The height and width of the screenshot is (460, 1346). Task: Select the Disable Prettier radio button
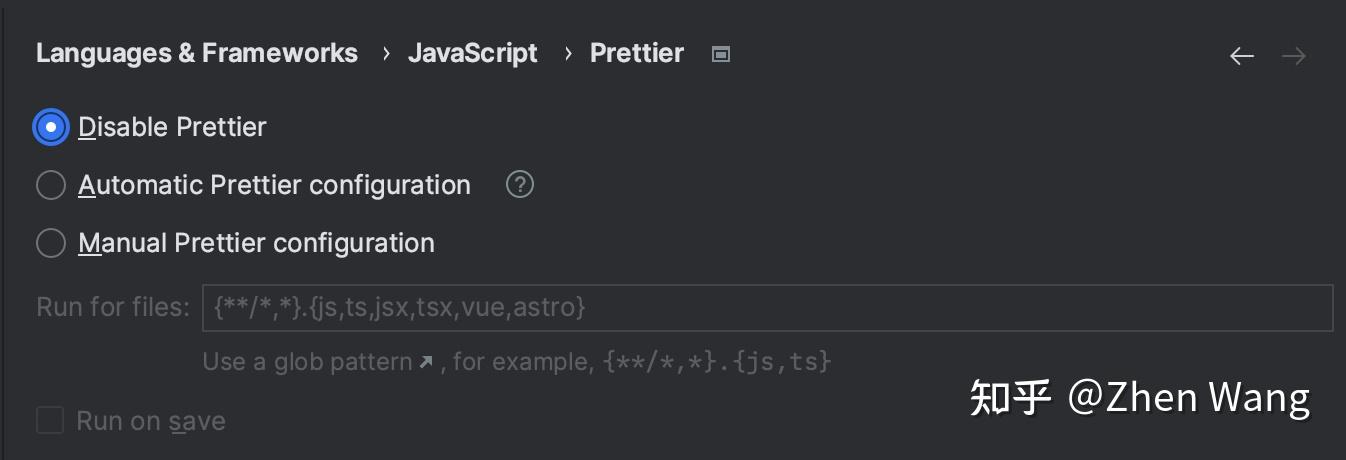[x=51, y=127]
